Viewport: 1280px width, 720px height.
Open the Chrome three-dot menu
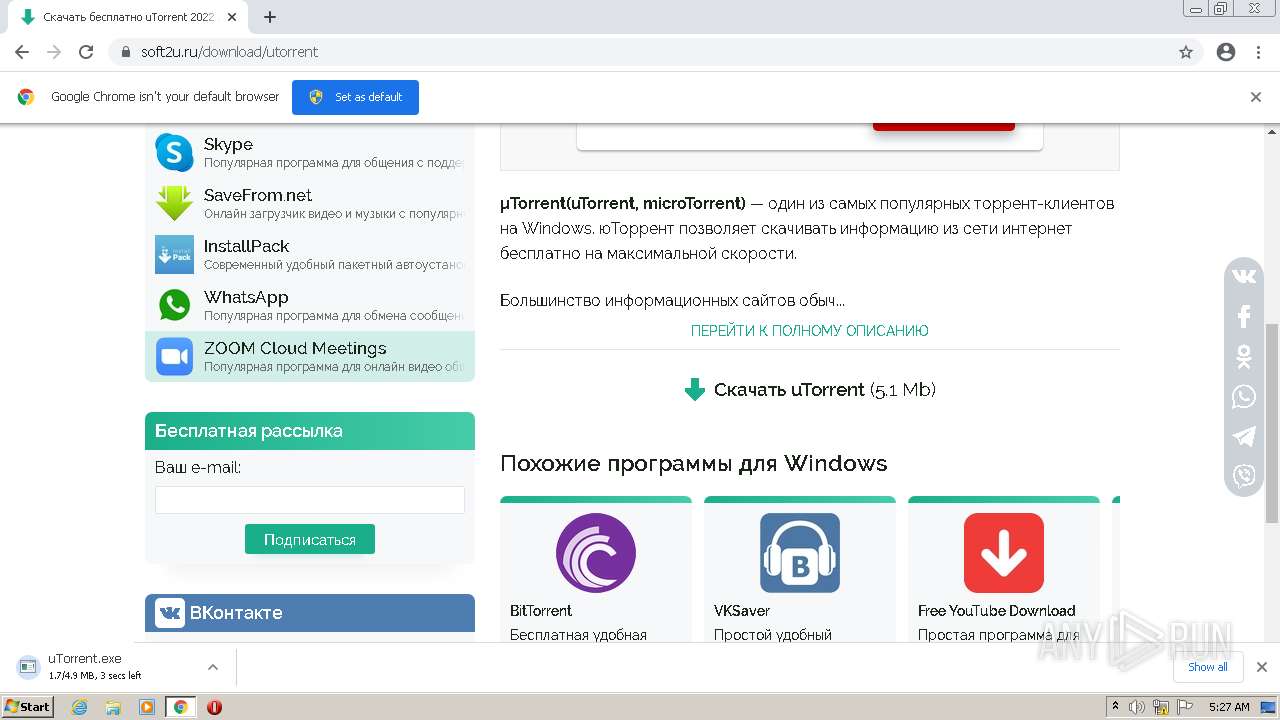point(1258,52)
